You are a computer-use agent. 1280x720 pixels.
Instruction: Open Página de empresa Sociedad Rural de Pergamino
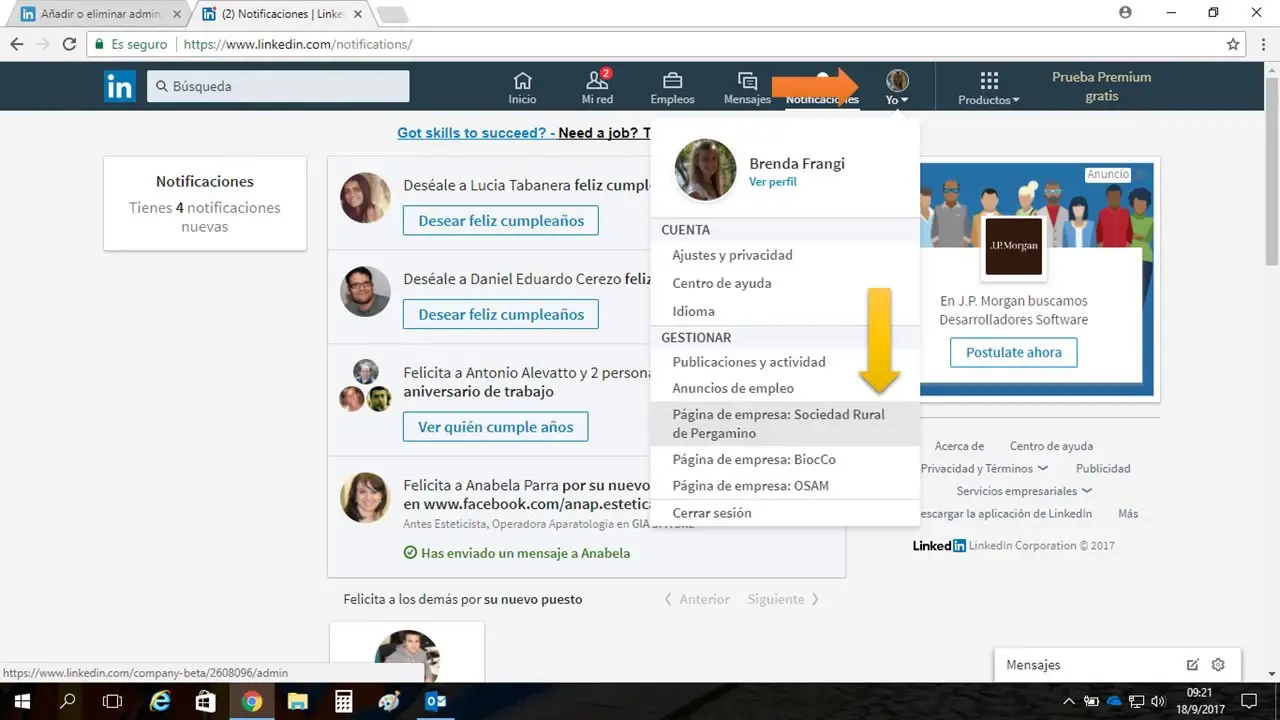pyautogui.click(x=784, y=423)
